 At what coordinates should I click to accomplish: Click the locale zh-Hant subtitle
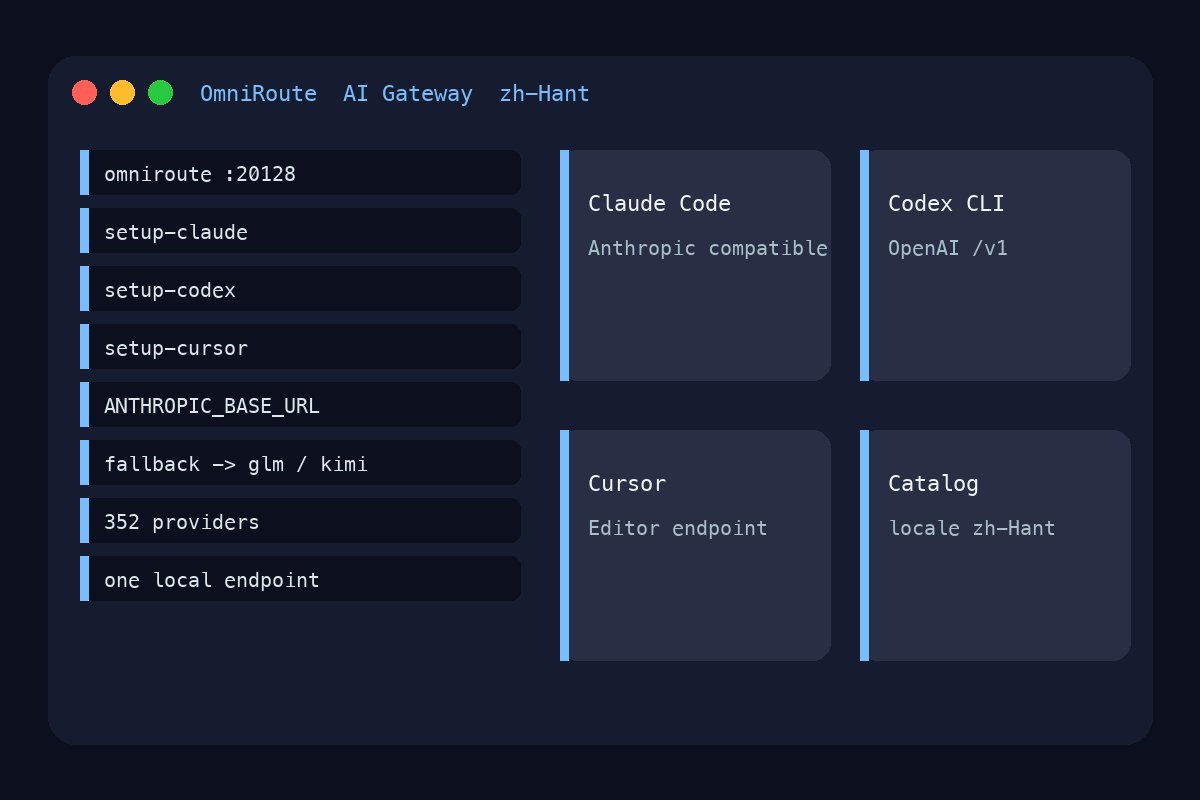(972, 528)
